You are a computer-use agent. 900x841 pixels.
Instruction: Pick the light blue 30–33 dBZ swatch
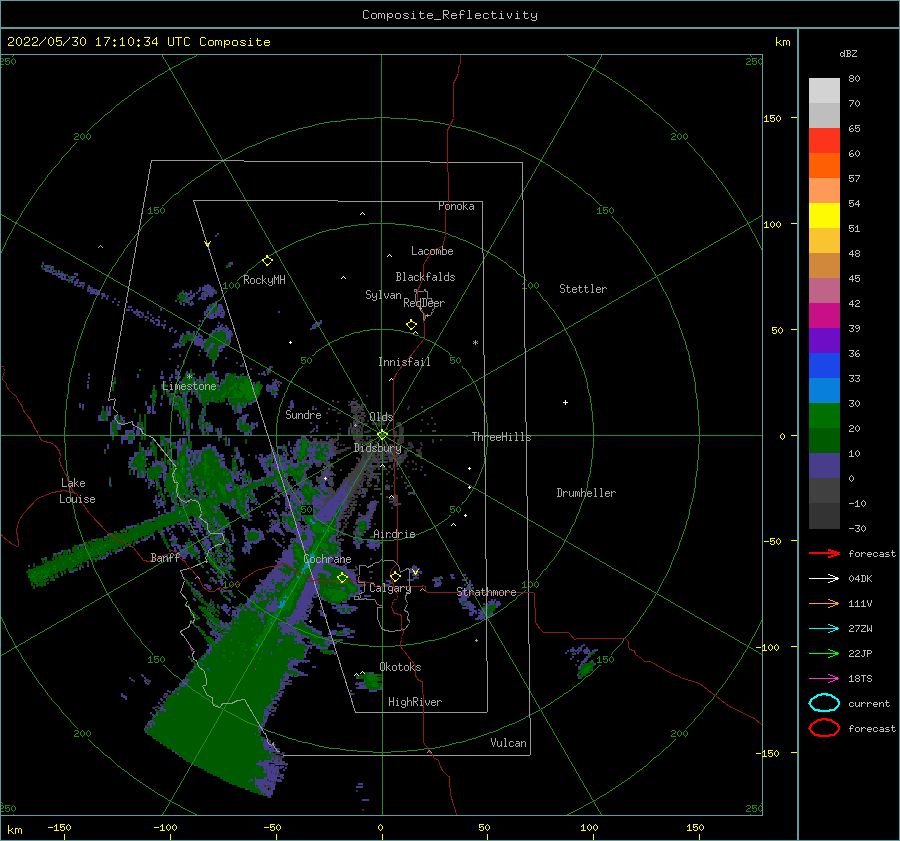coord(824,391)
